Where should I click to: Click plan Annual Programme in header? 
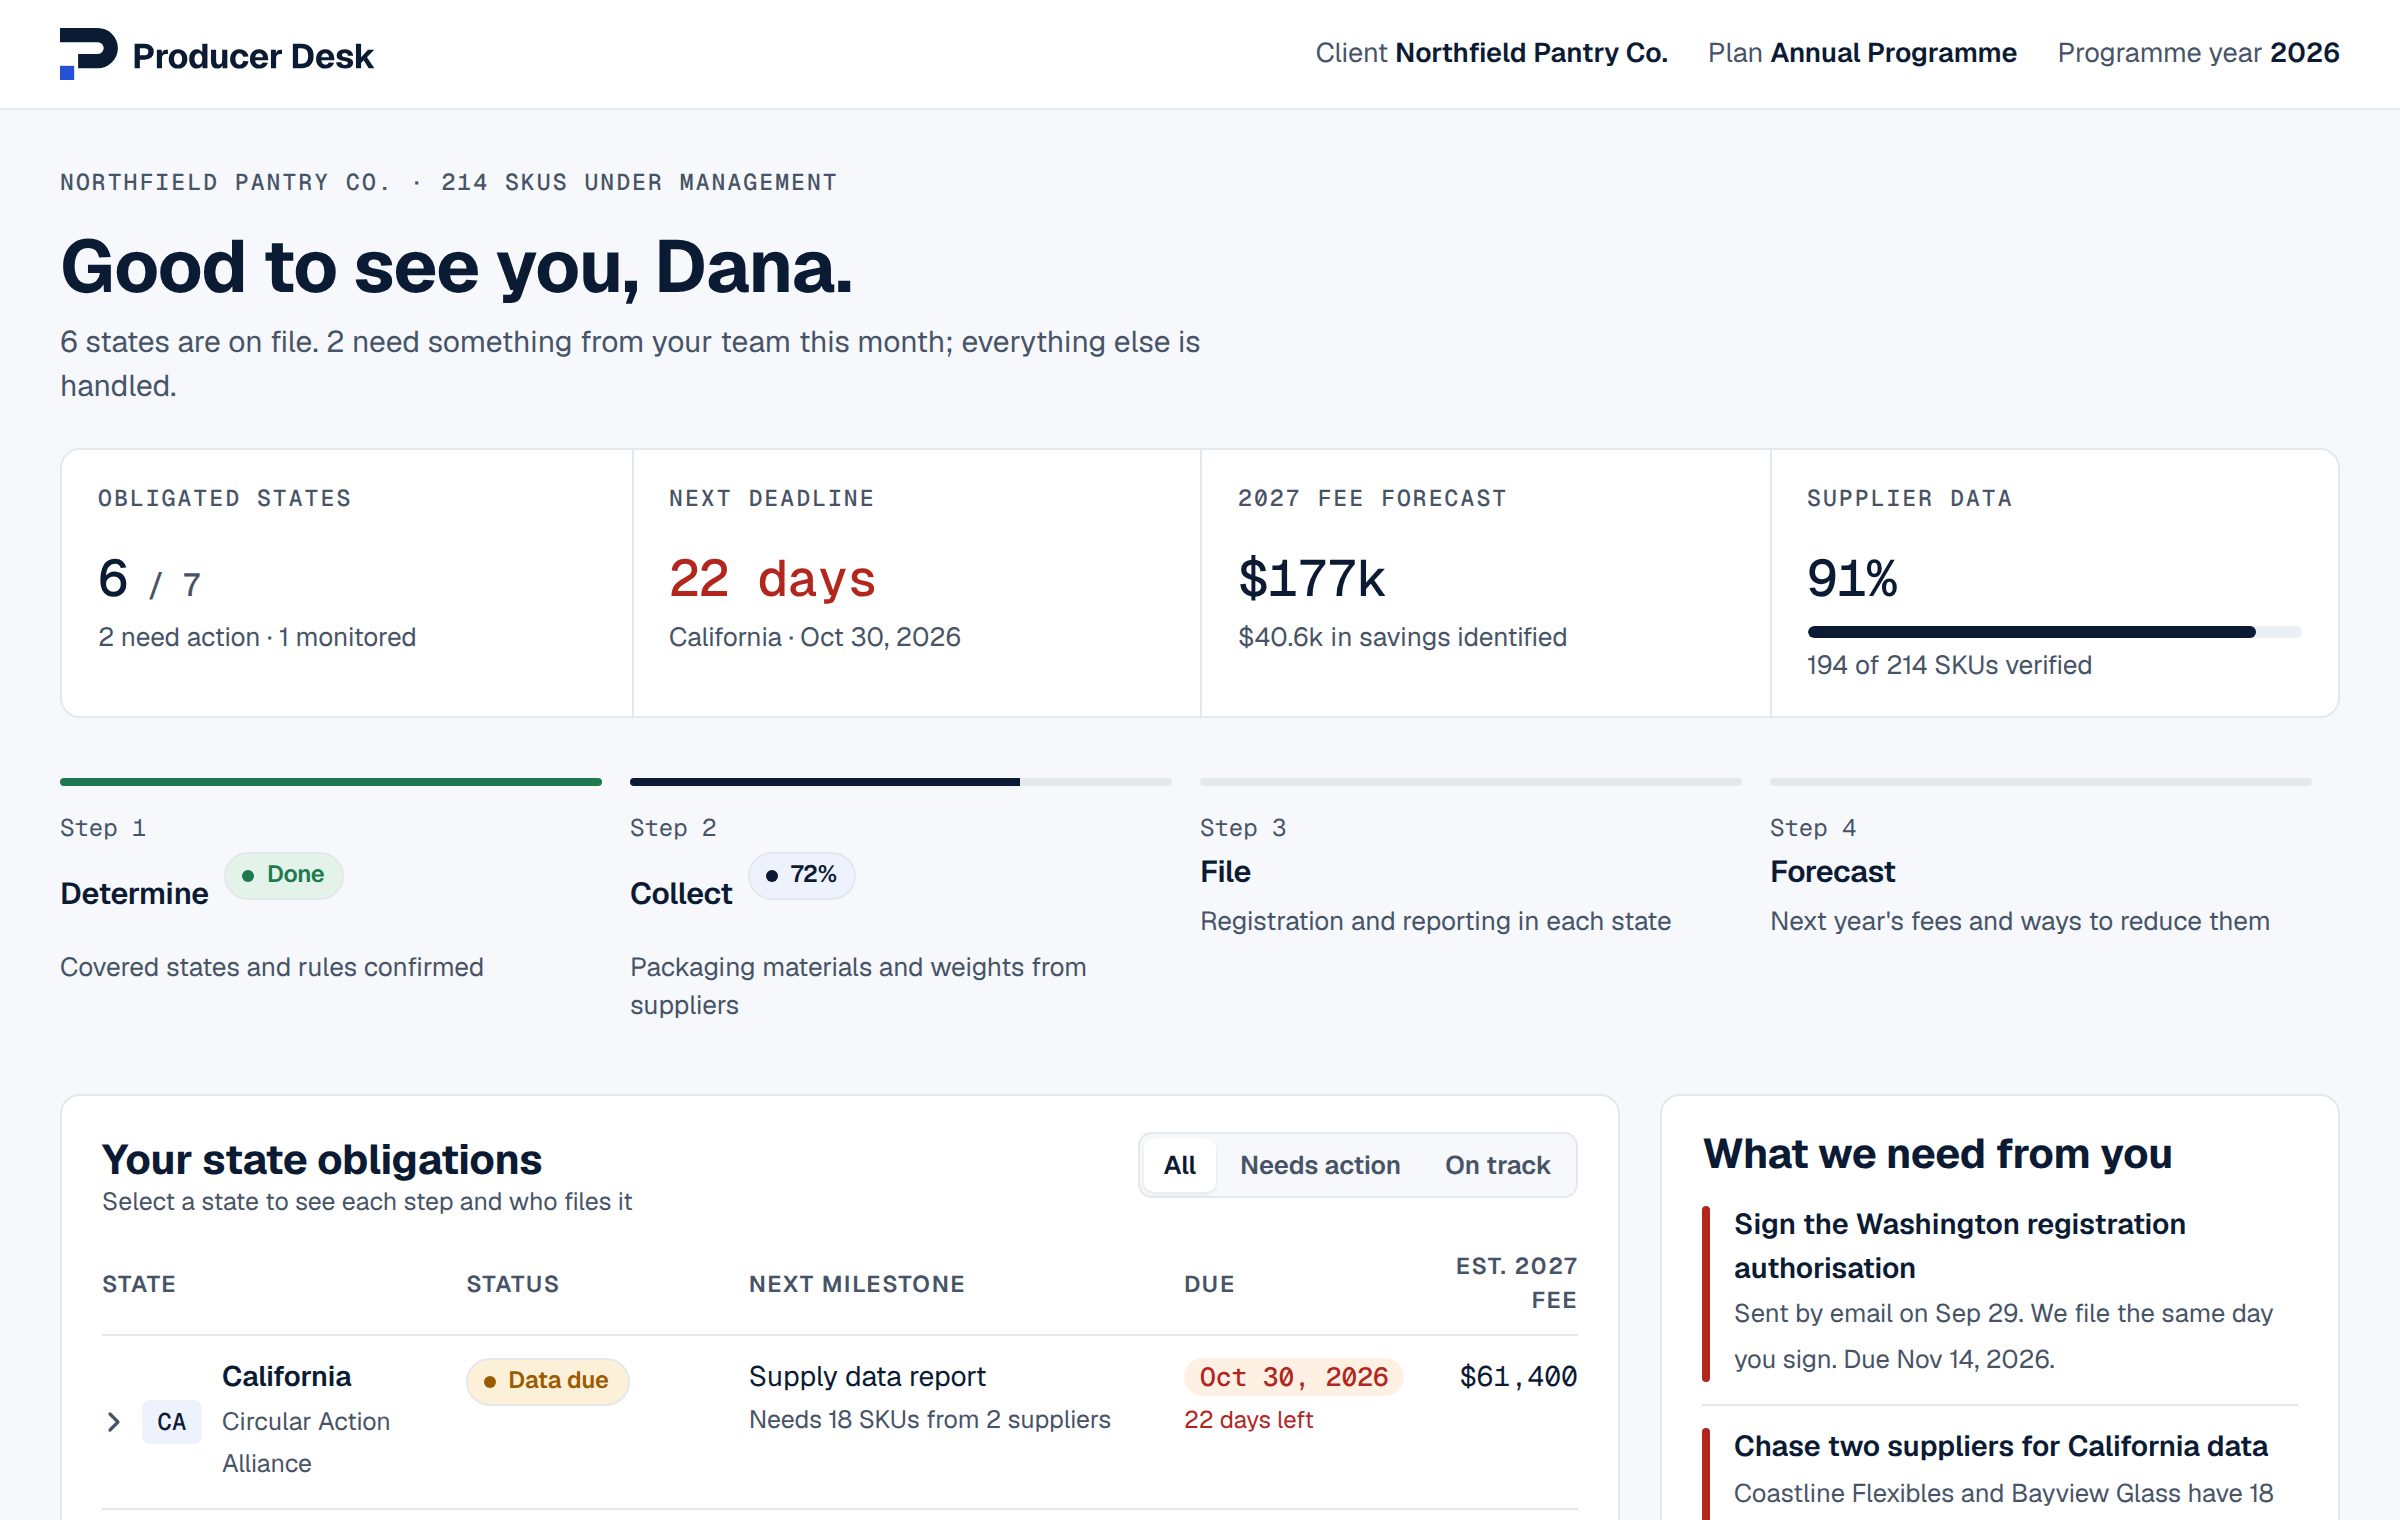[1893, 53]
